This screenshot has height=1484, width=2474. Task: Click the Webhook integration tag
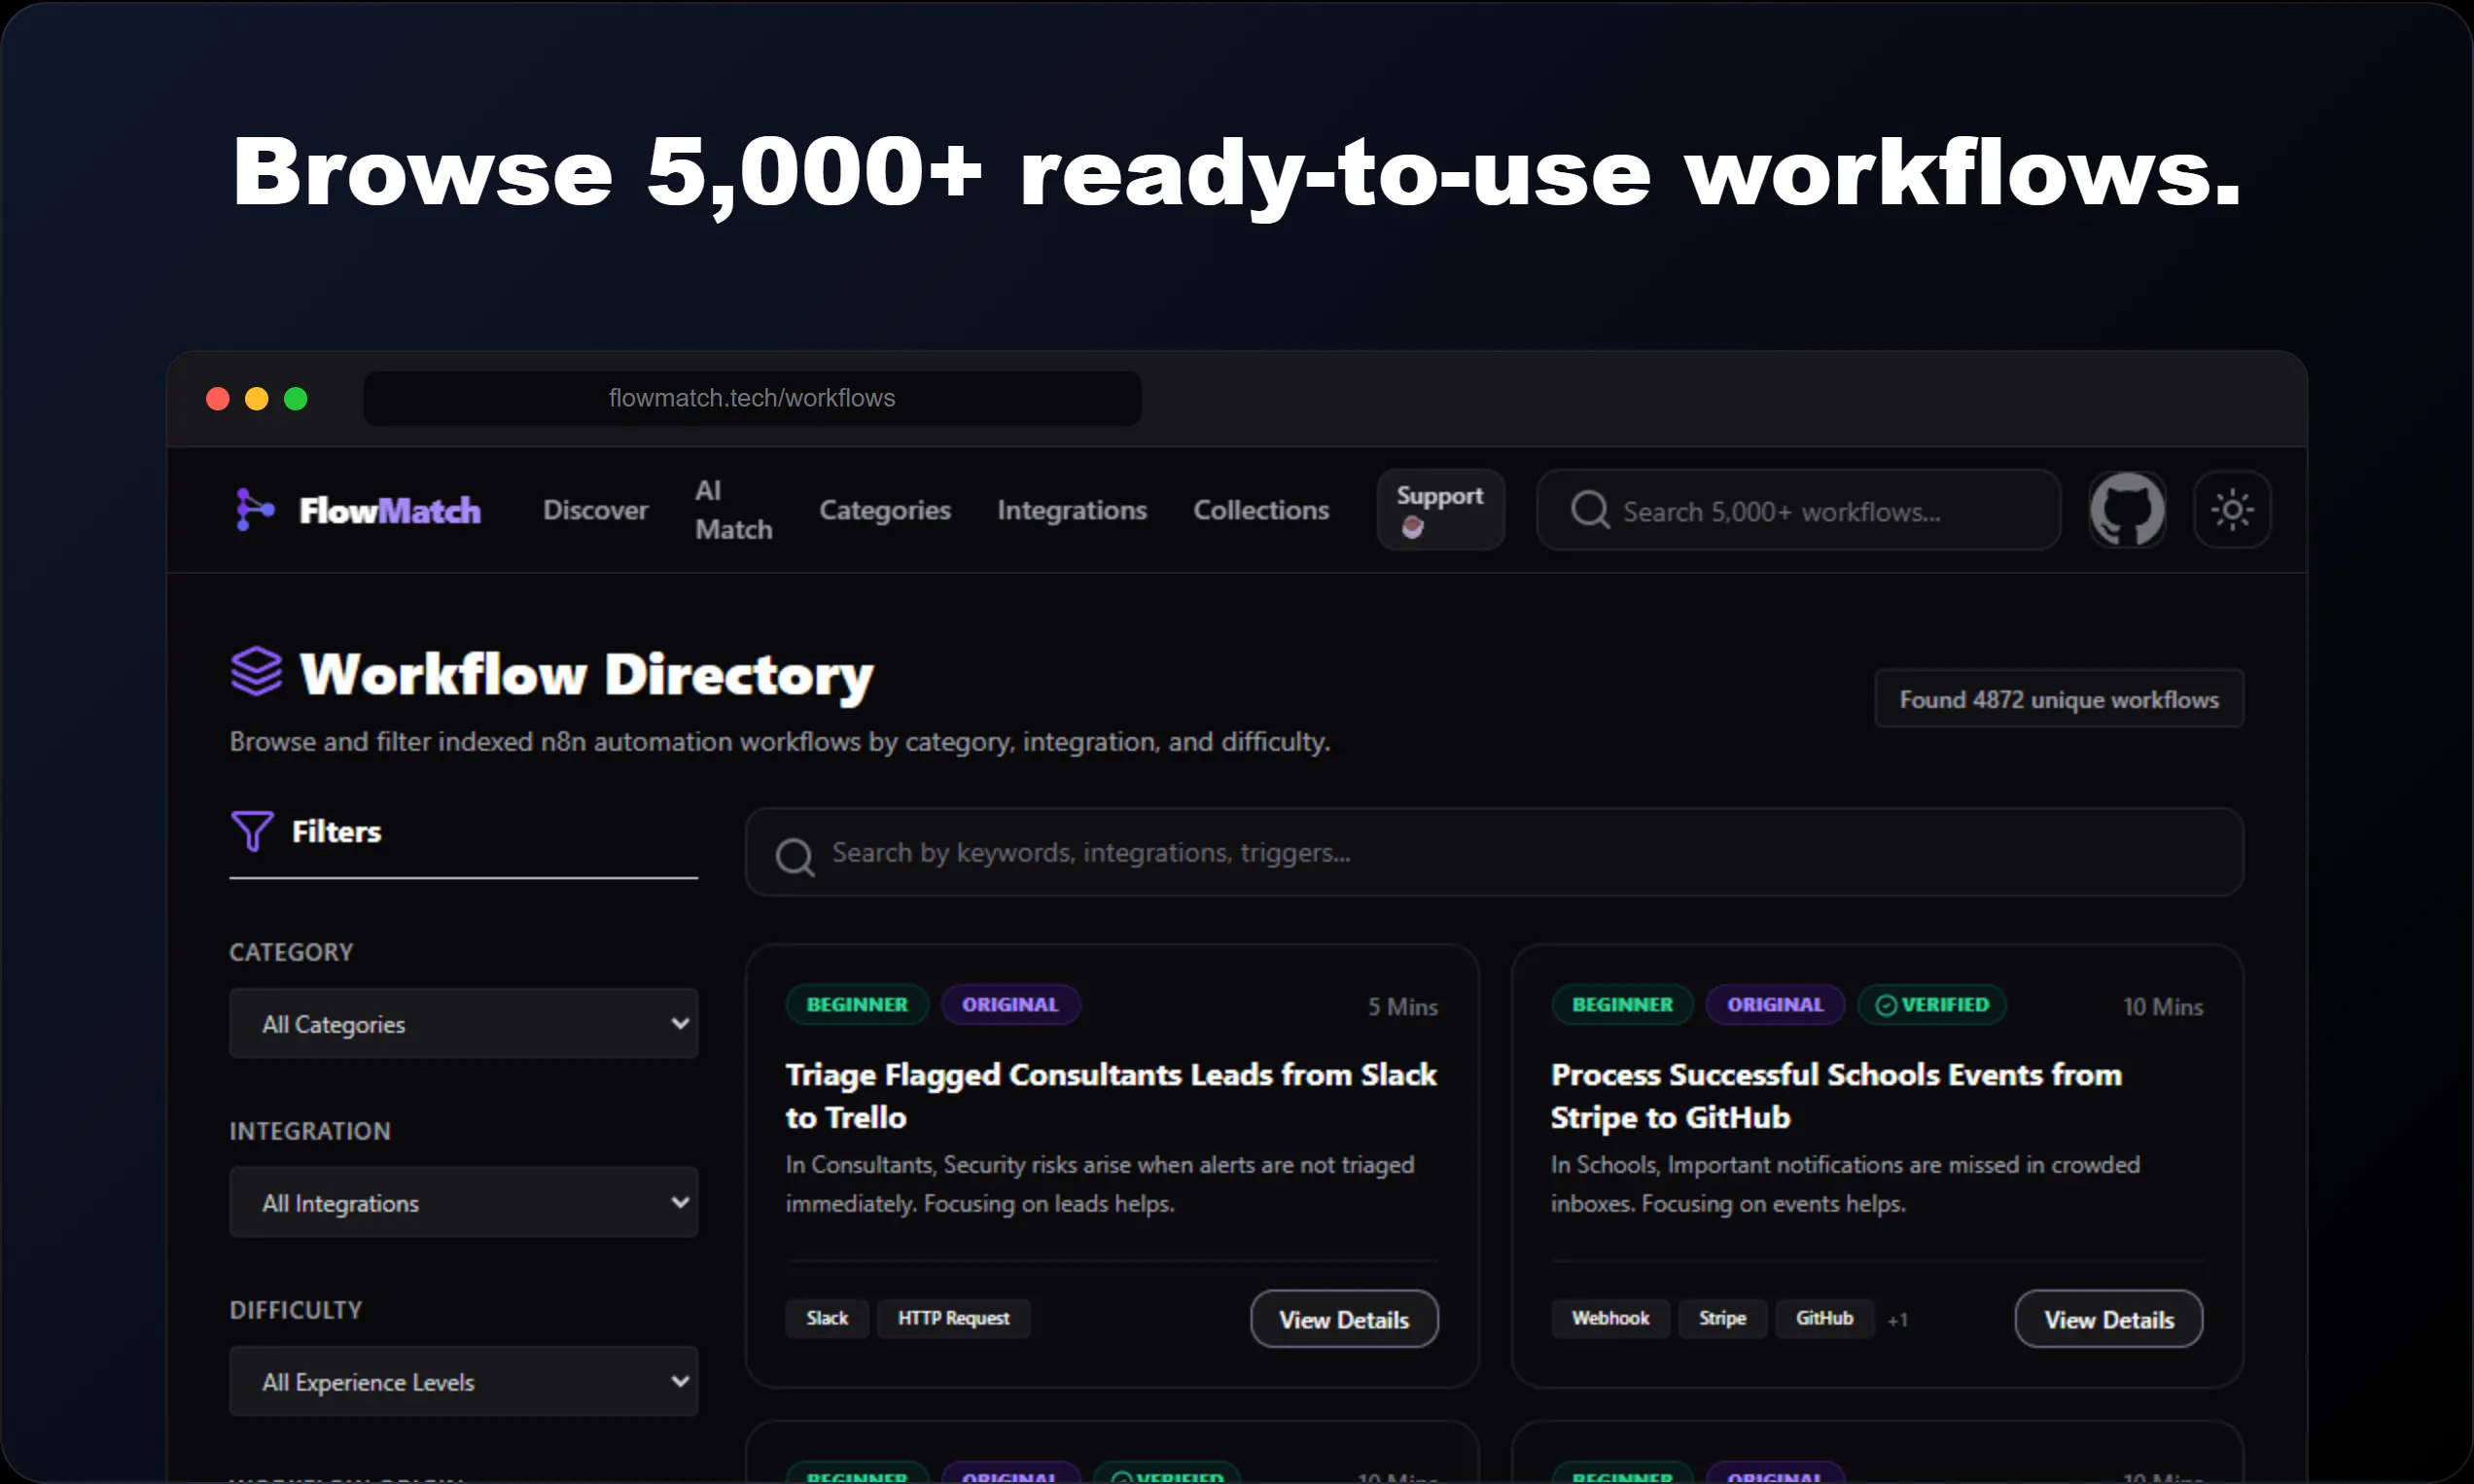1610,1319
